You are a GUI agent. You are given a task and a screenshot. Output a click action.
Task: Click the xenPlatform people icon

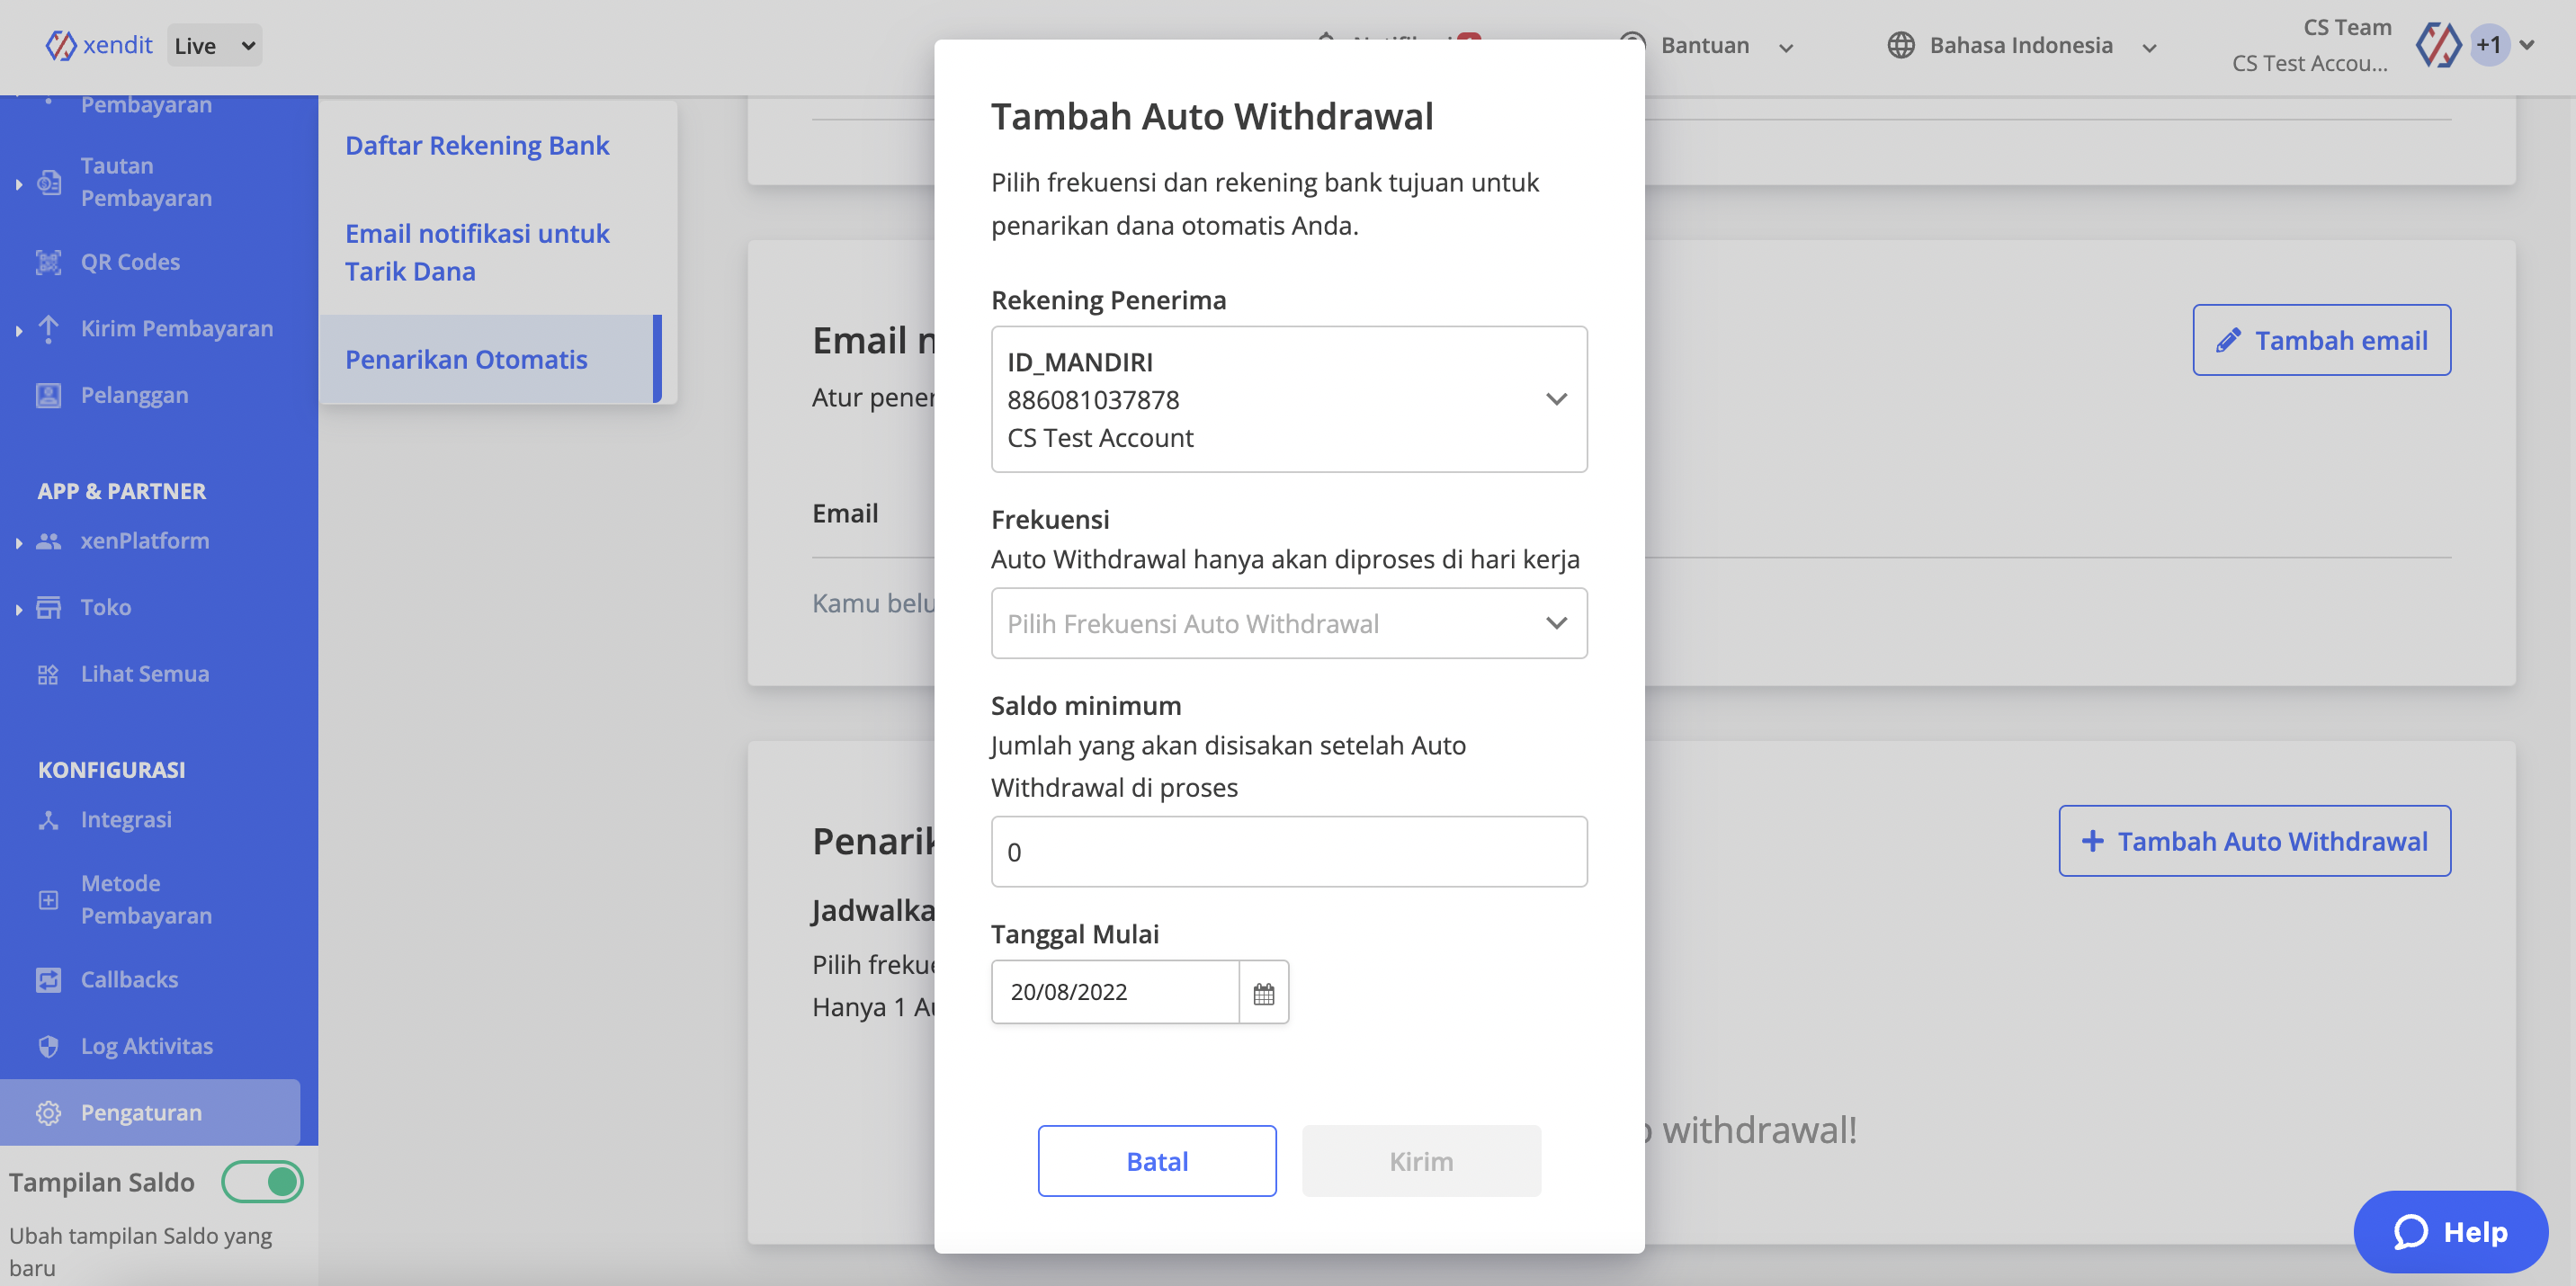pyautogui.click(x=49, y=541)
